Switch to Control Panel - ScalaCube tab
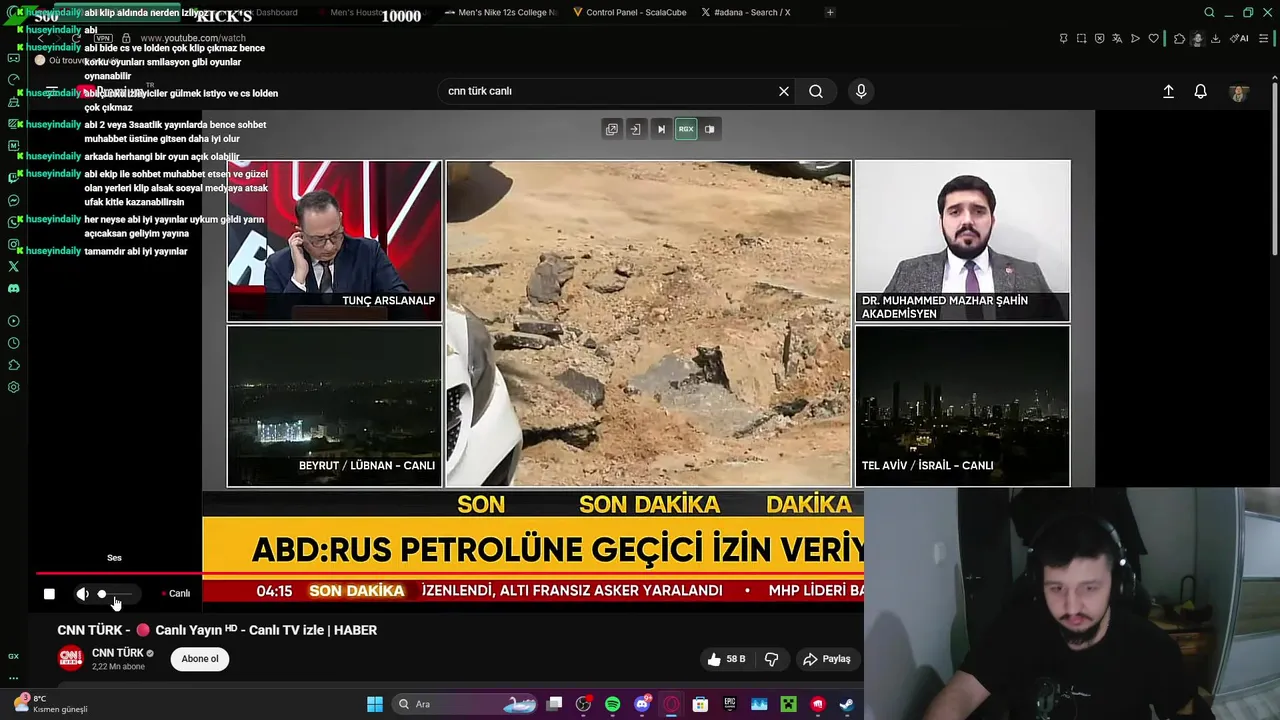1280x720 pixels. pos(630,12)
